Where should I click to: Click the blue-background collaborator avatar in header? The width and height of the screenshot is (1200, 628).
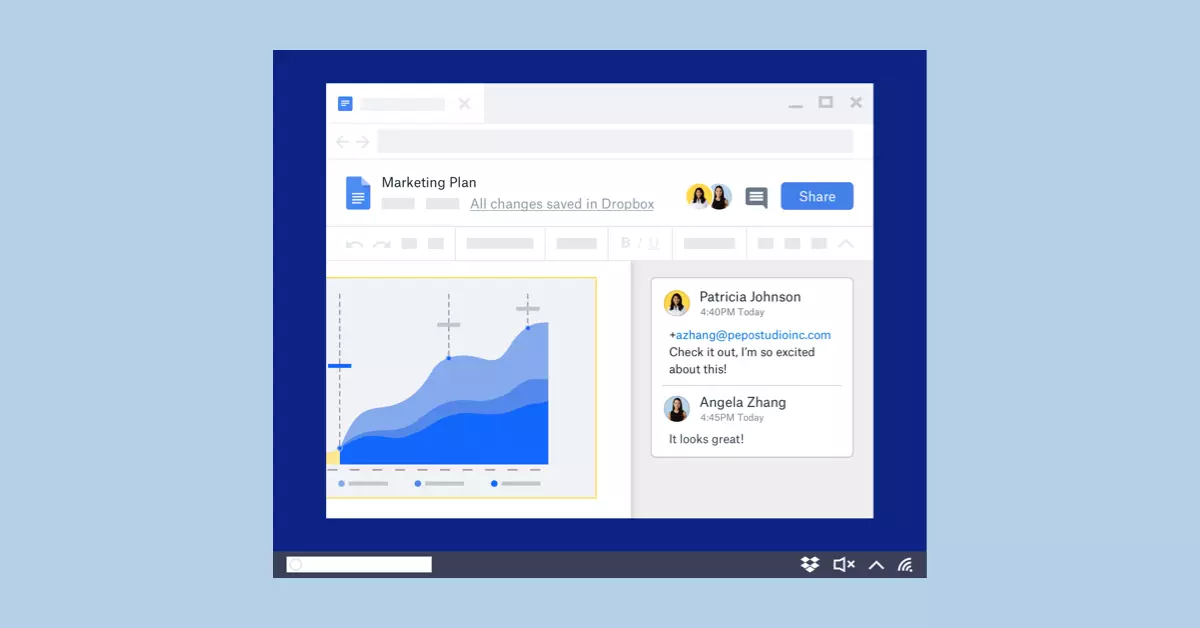click(720, 196)
